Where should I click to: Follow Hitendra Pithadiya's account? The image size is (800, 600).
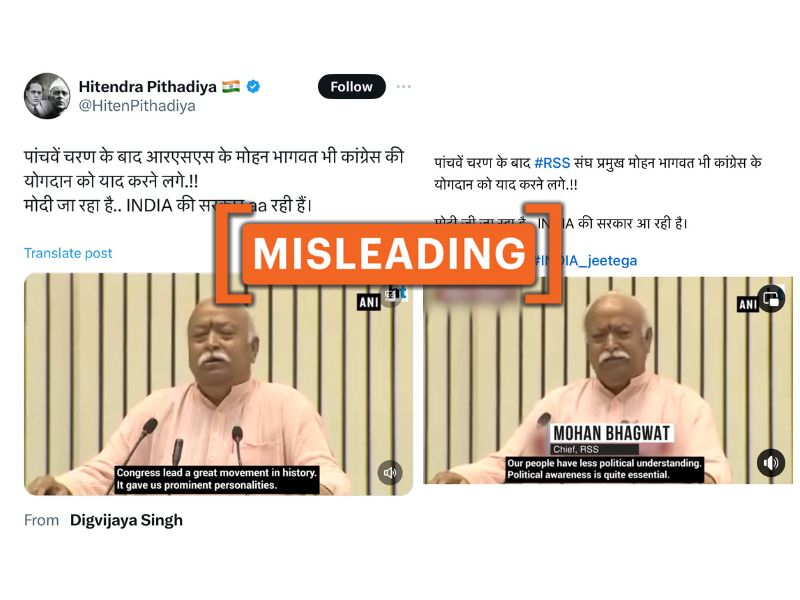pyautogui.click(x=352, y=87)
